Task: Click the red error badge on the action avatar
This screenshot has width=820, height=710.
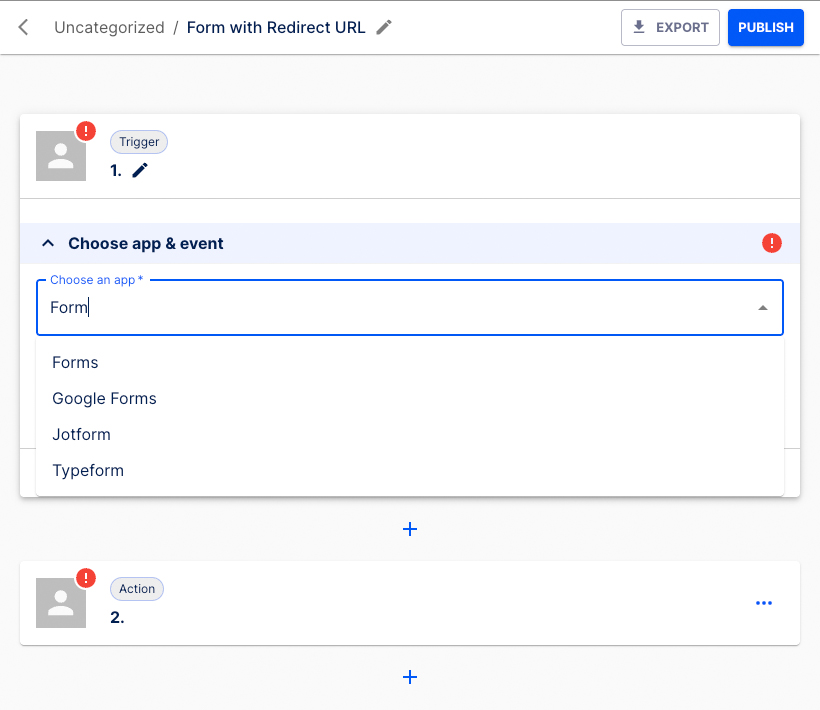Action: [x=86, y=577]
